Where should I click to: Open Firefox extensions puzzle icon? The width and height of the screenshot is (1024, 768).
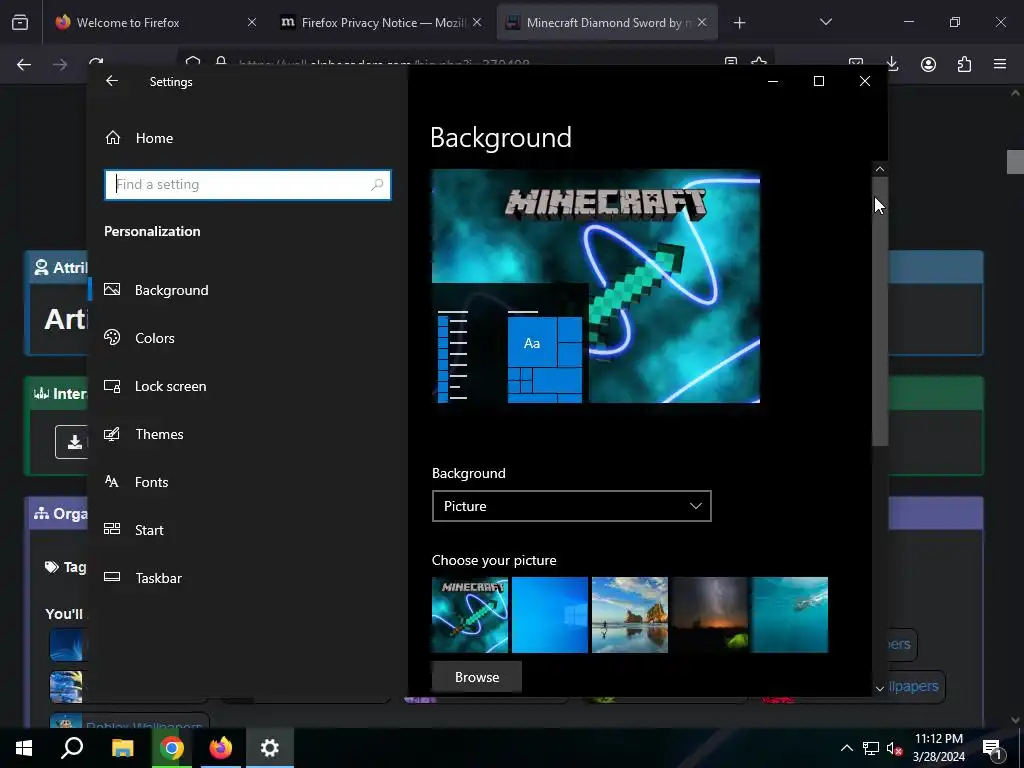pyautogui.click(x=964, y=64)
